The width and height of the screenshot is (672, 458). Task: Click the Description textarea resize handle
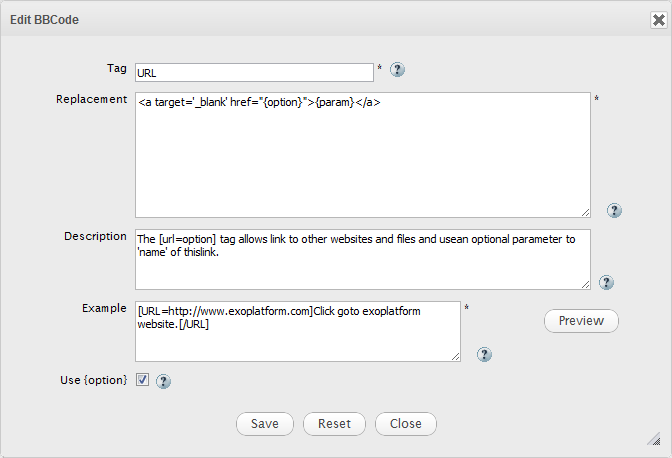pos(584,283)
